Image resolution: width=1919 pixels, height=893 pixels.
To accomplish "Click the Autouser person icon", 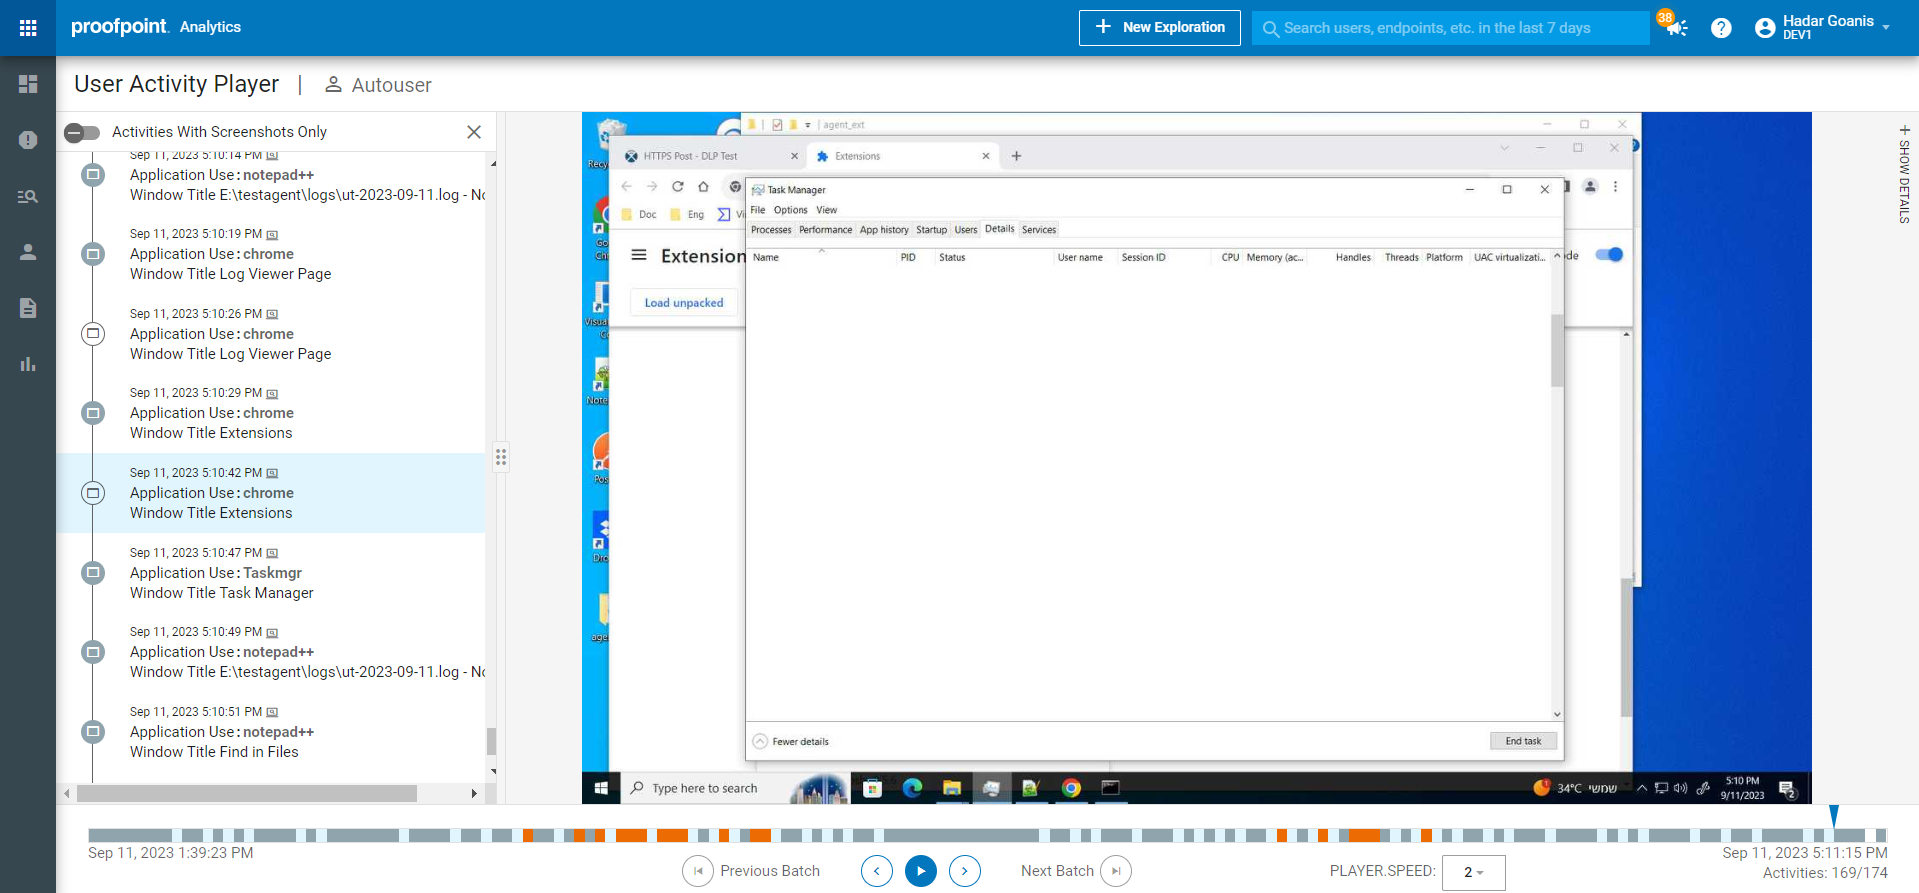I will 334,85.
